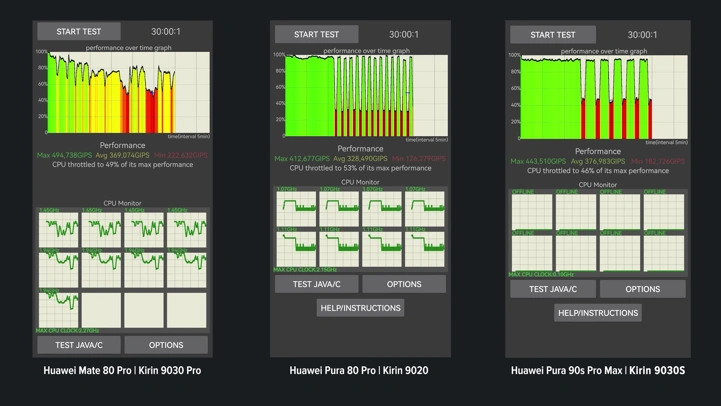Click 'performance over time graph' title on Pura 90s Pro Max
Image resolution: width=721 pixels, height=406 pixels.
click(x=604, y=51)
